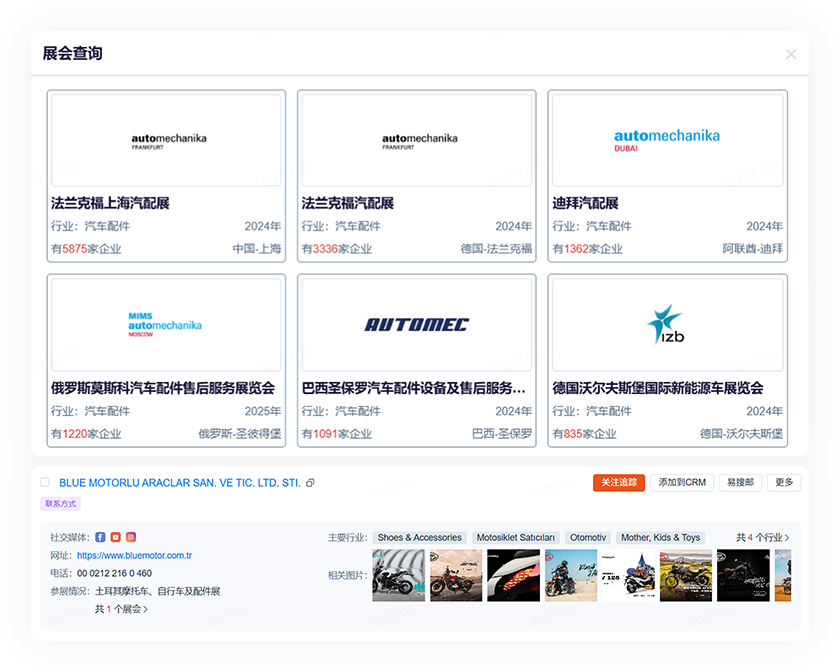Click the MIMS Automechanika Moscow logo
This screenshot has height=672, width=840.
pyautogui.click(x=165, y=324)
